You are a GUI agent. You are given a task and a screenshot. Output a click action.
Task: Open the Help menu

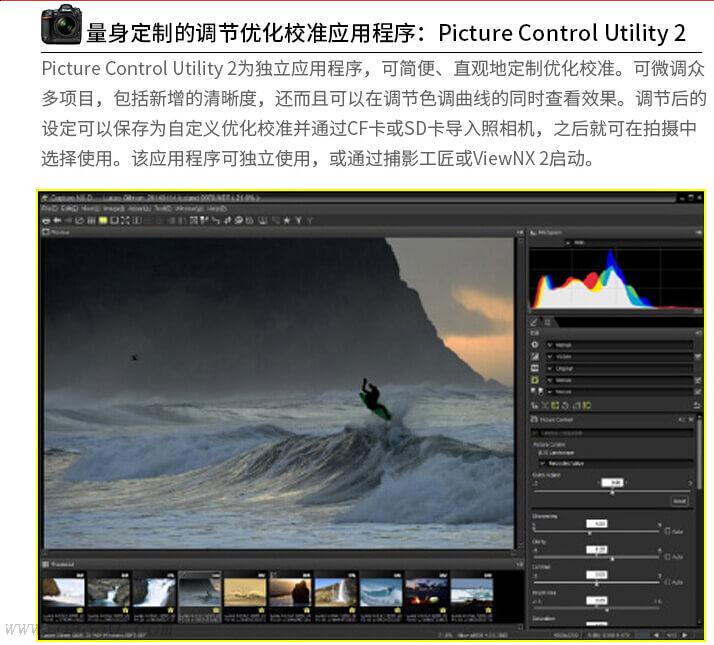click(217, 209)
